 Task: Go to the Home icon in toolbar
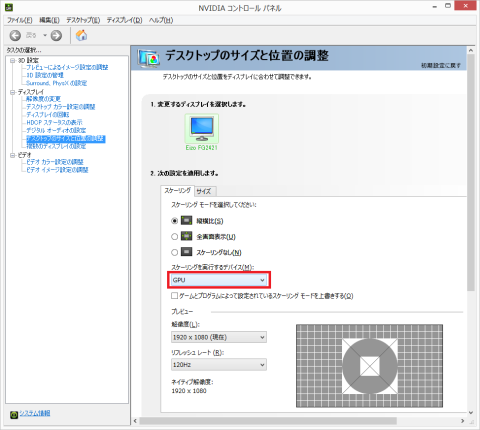coord(82,35)
